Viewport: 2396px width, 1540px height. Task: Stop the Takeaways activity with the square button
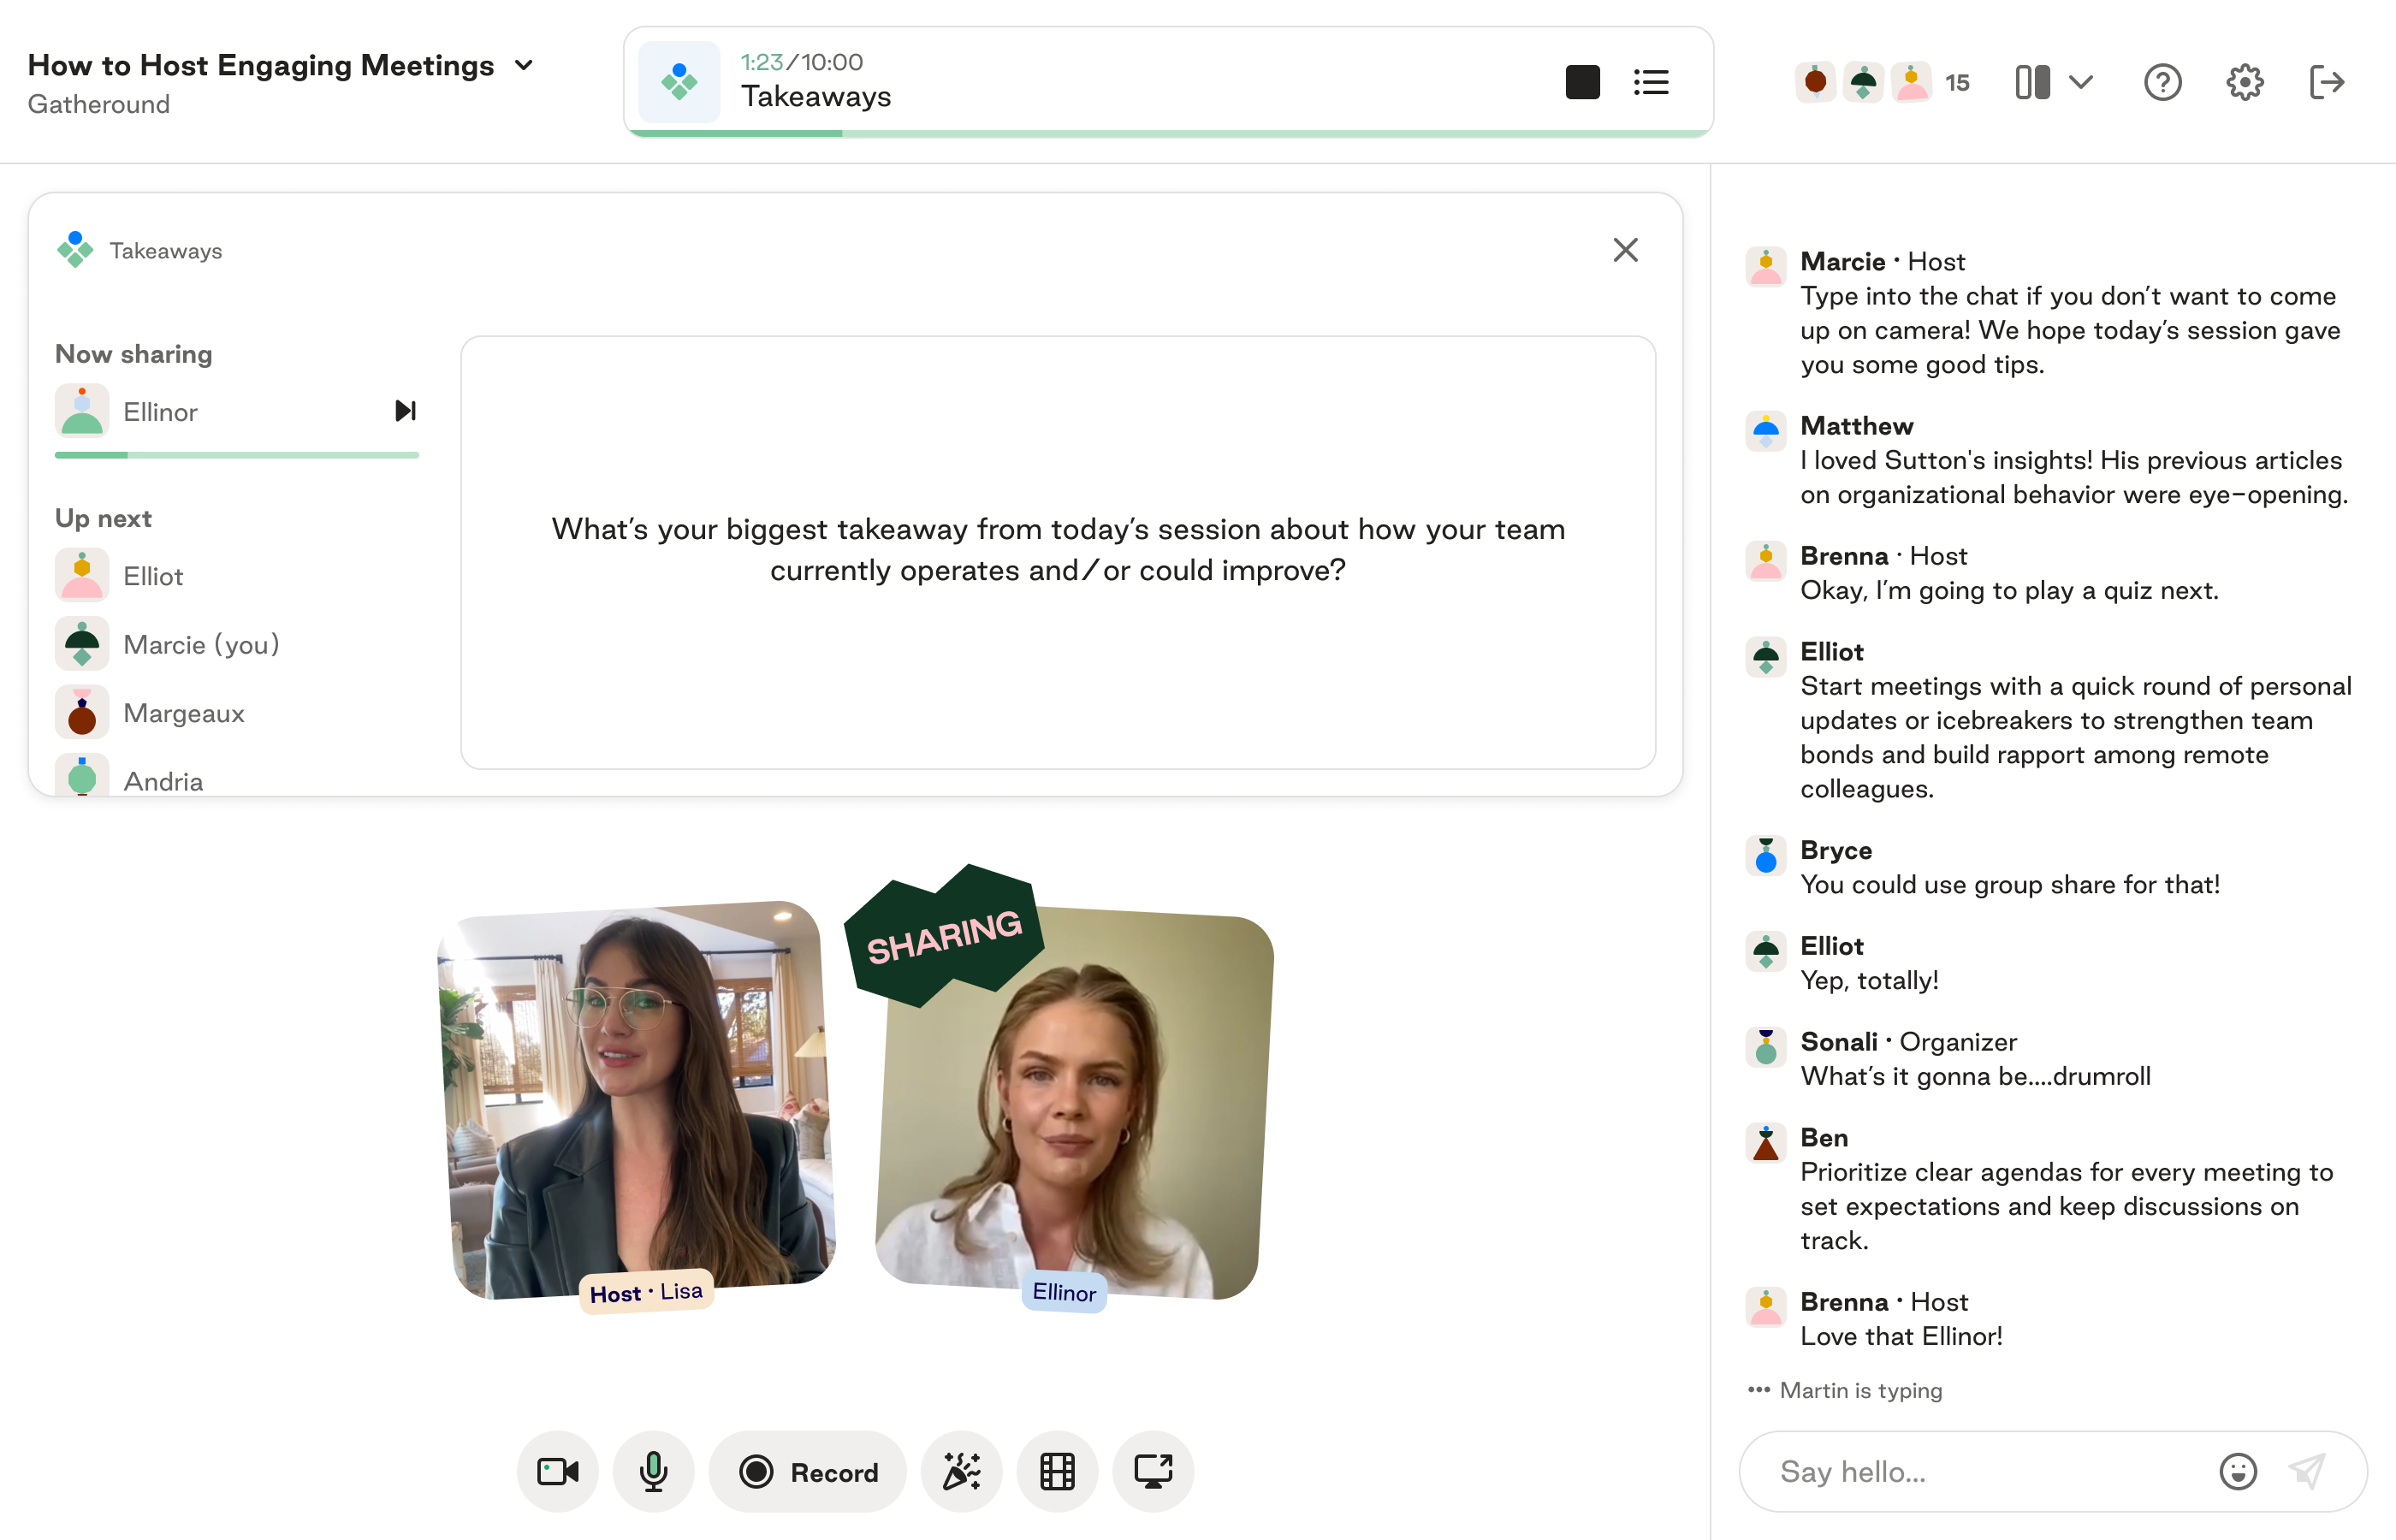(1582, 82)
